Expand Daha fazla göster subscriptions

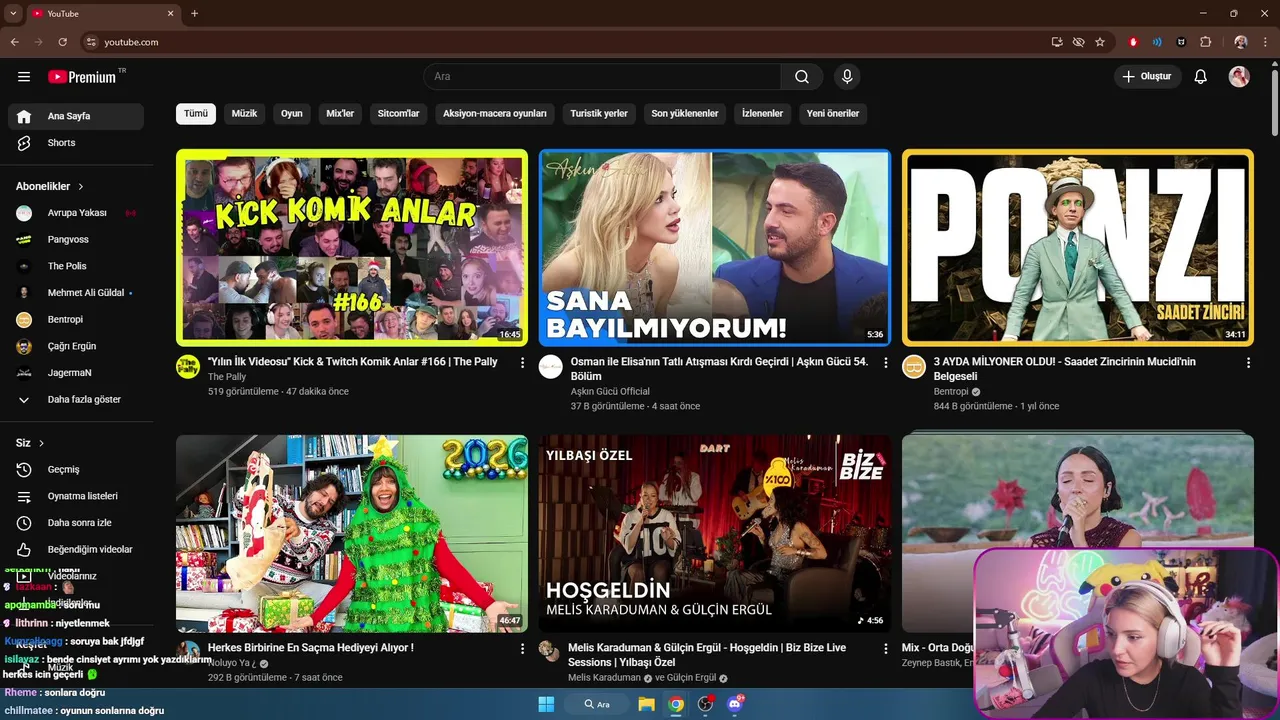[x=76, y=399]
